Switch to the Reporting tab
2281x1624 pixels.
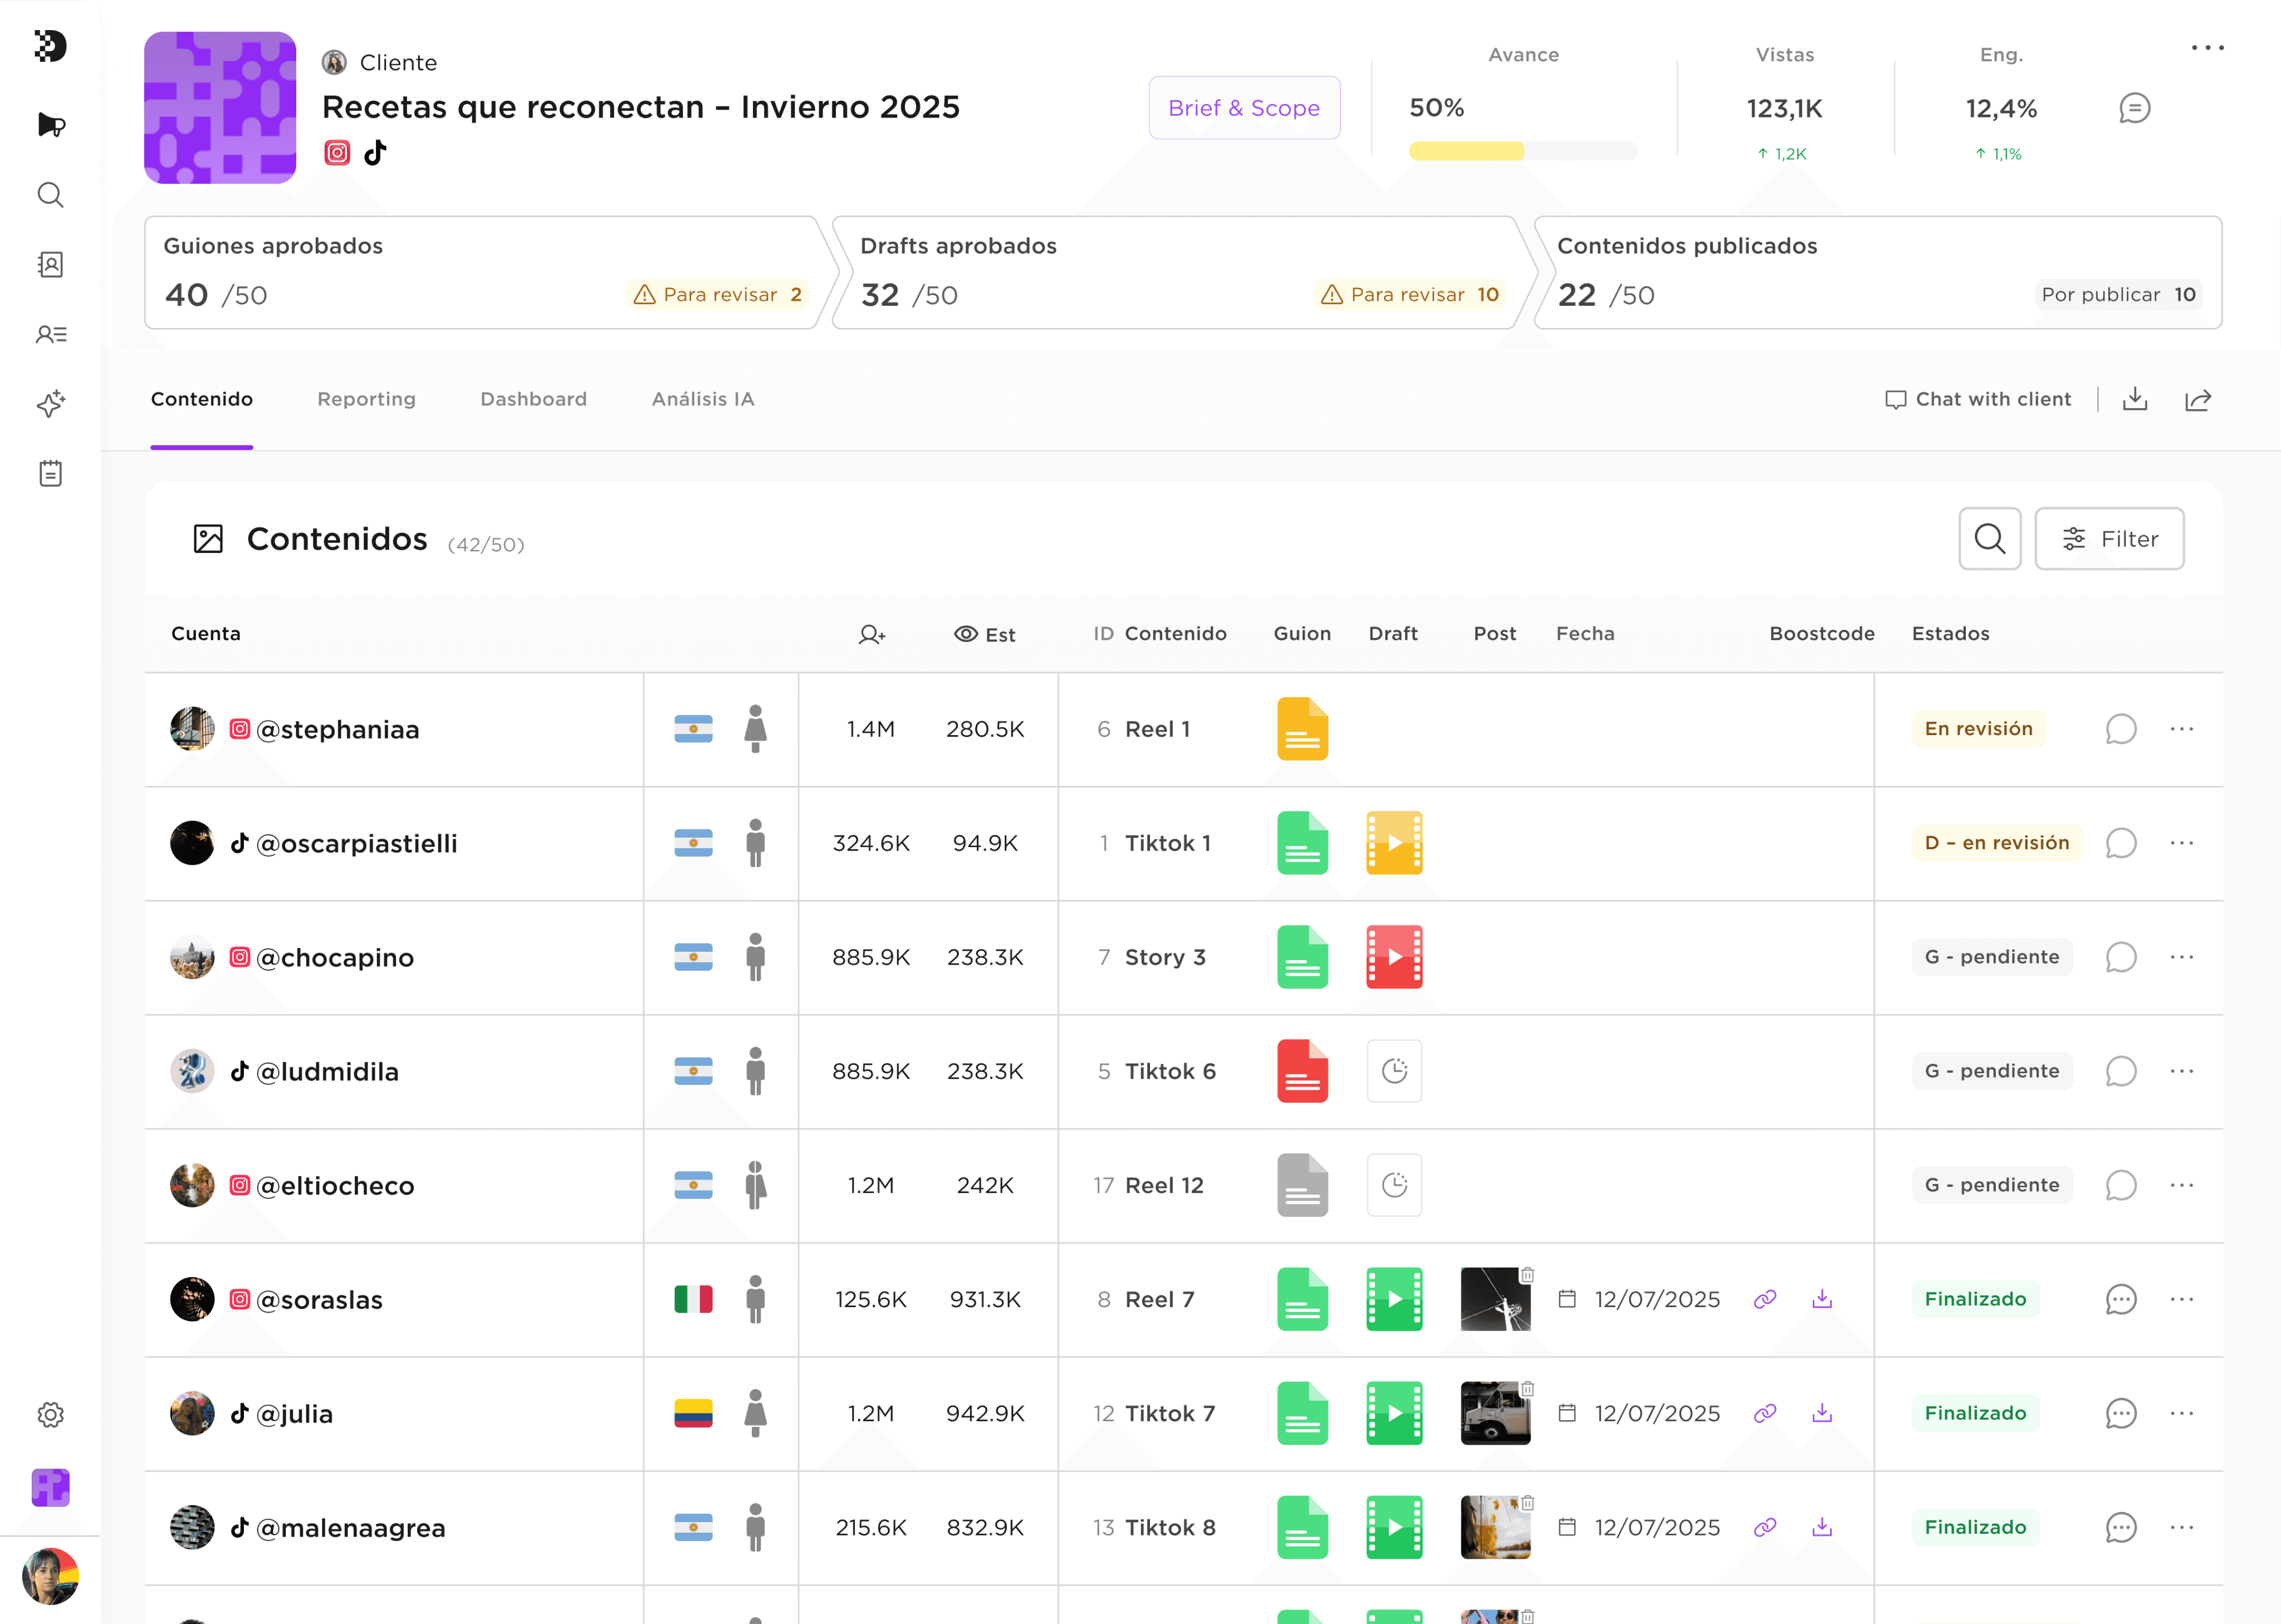366,399
